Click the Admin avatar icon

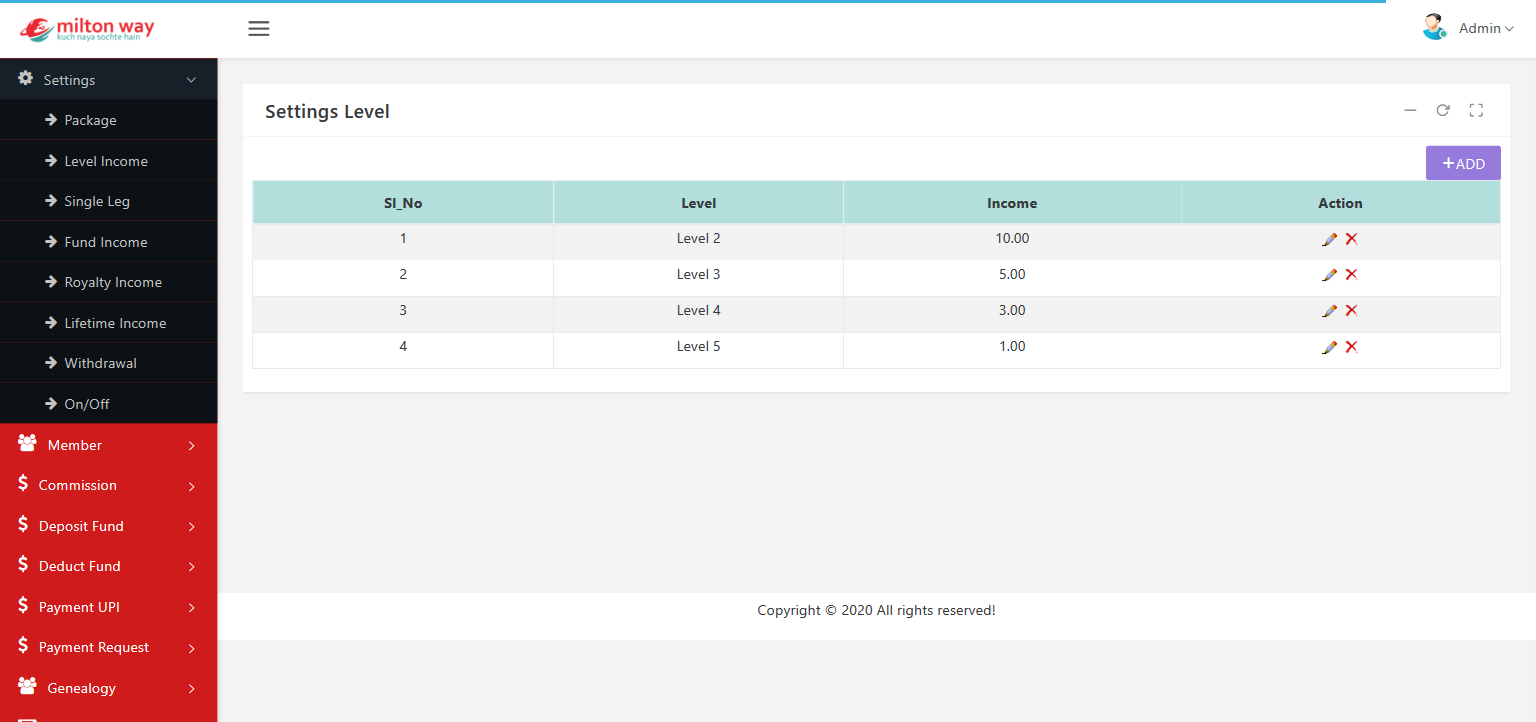click(x=1435, y=27)
